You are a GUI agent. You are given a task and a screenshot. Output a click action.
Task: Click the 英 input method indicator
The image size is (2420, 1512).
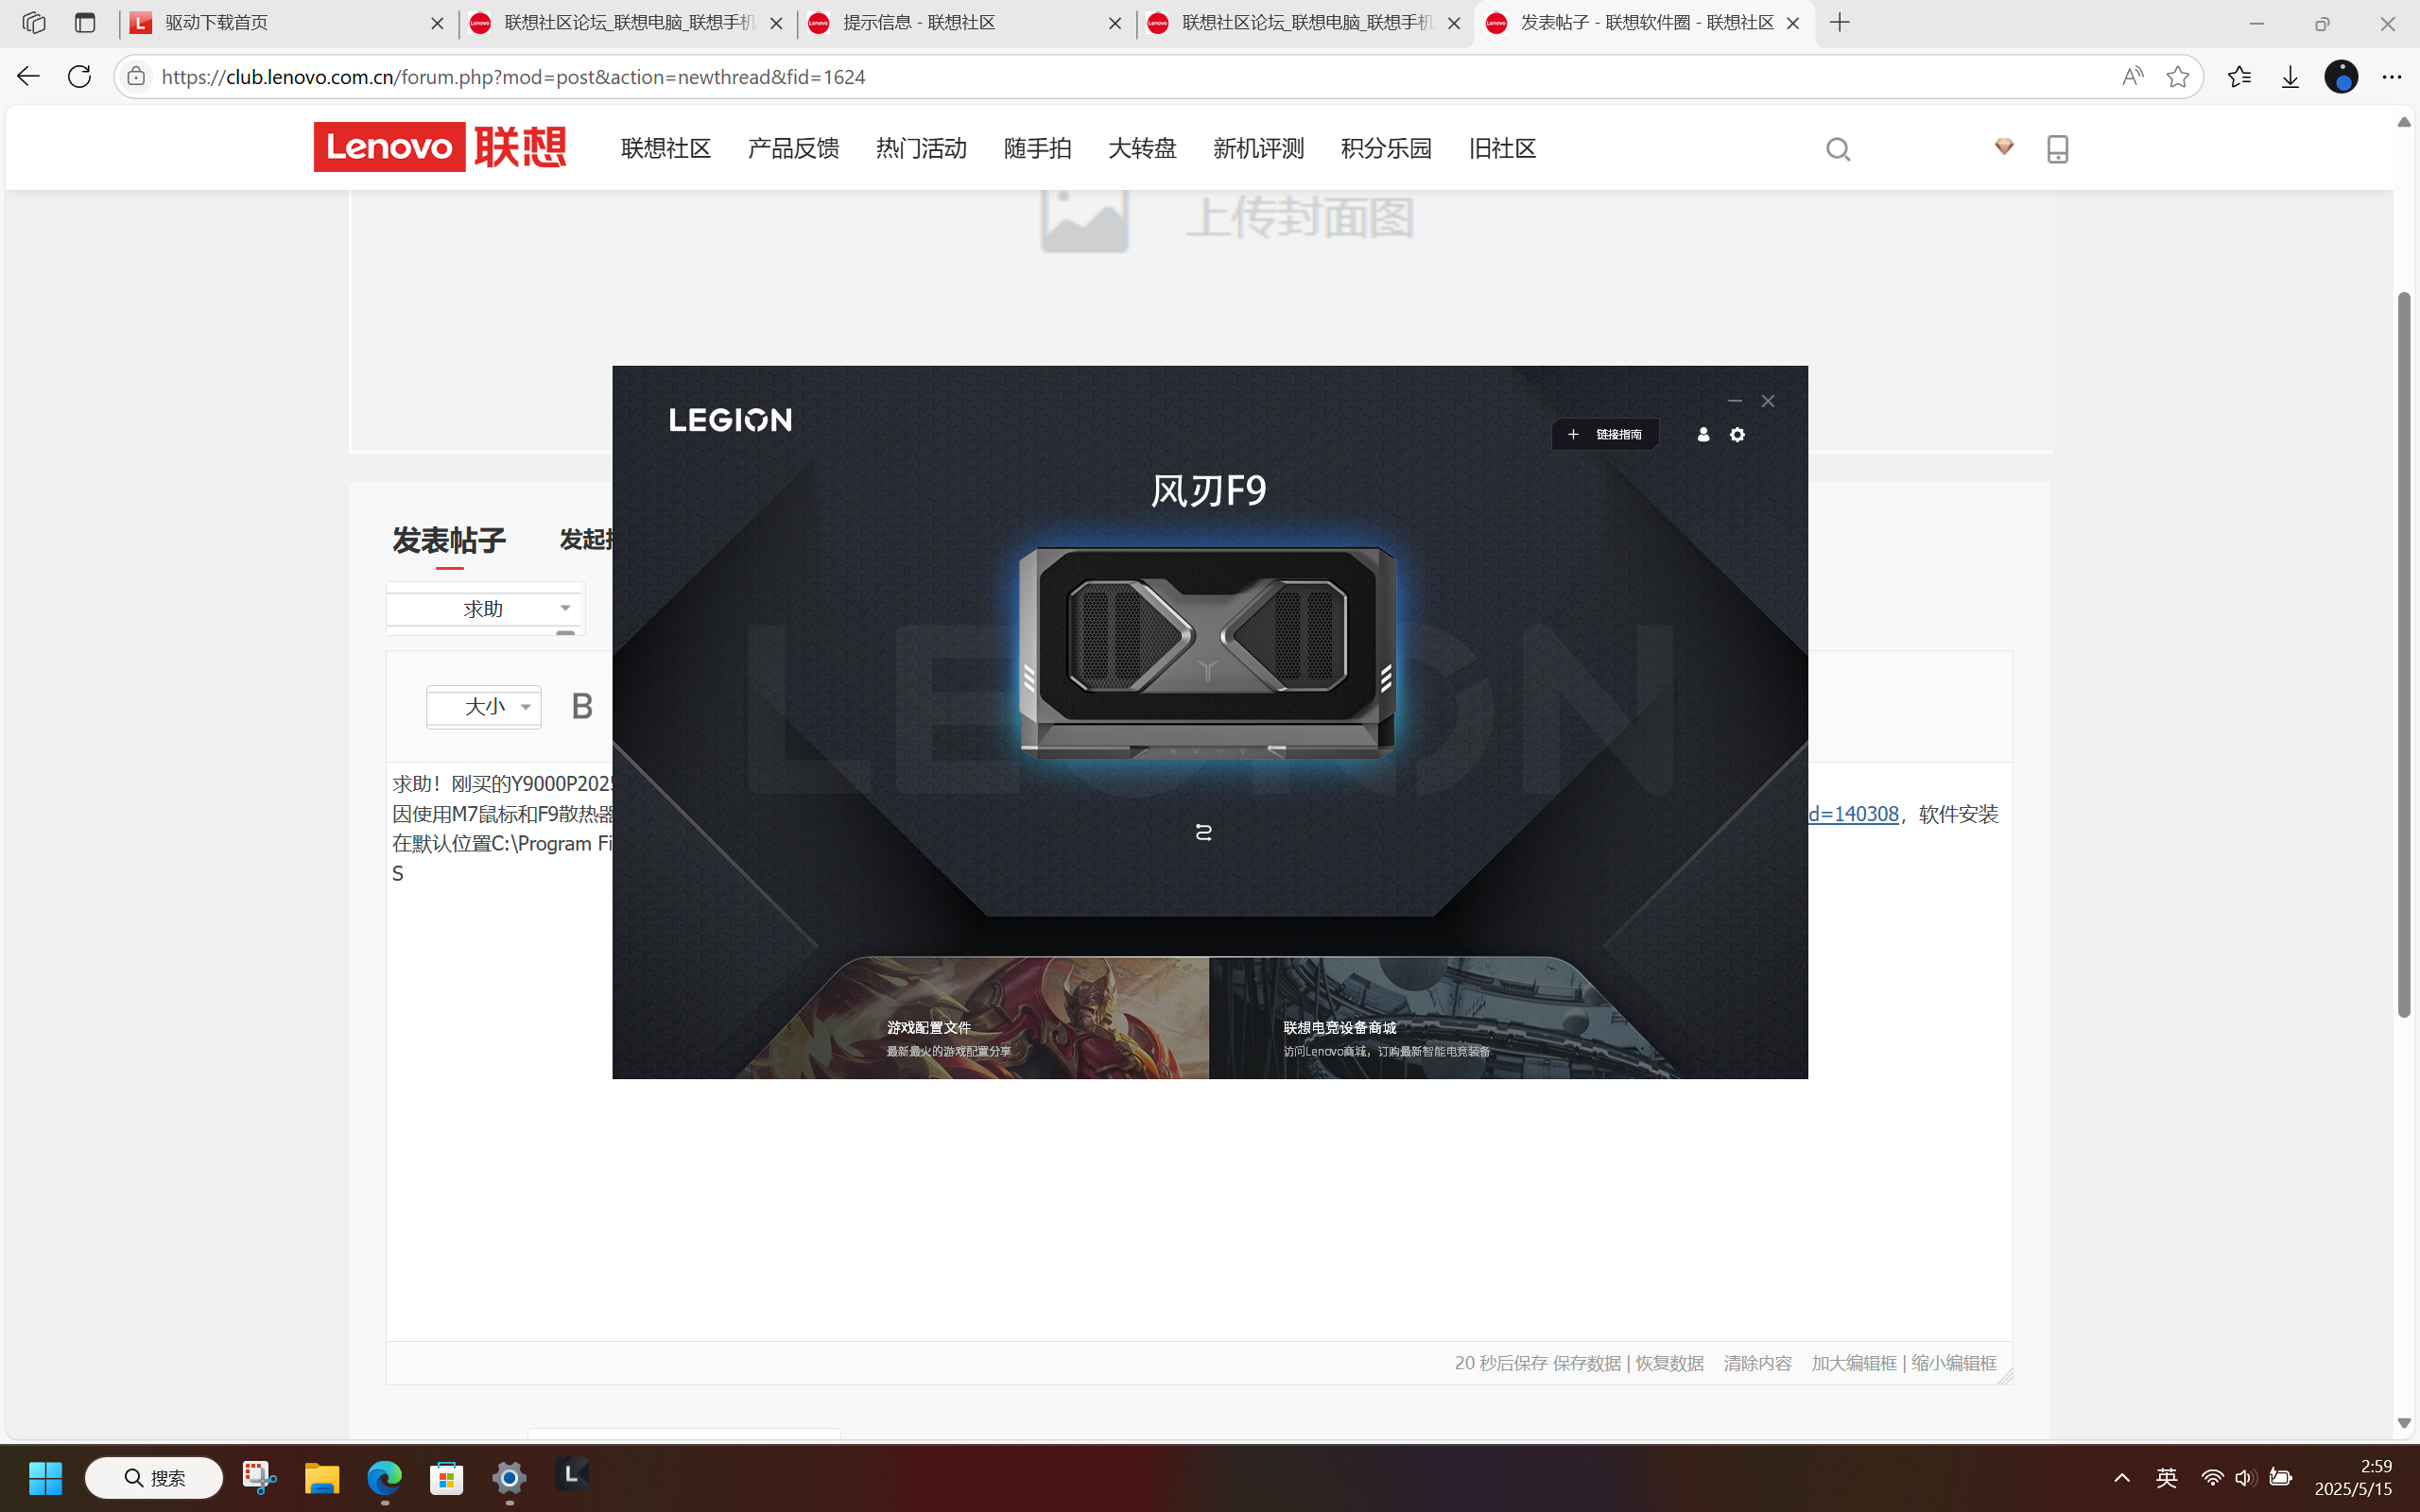click(x=2166, y=1477)
